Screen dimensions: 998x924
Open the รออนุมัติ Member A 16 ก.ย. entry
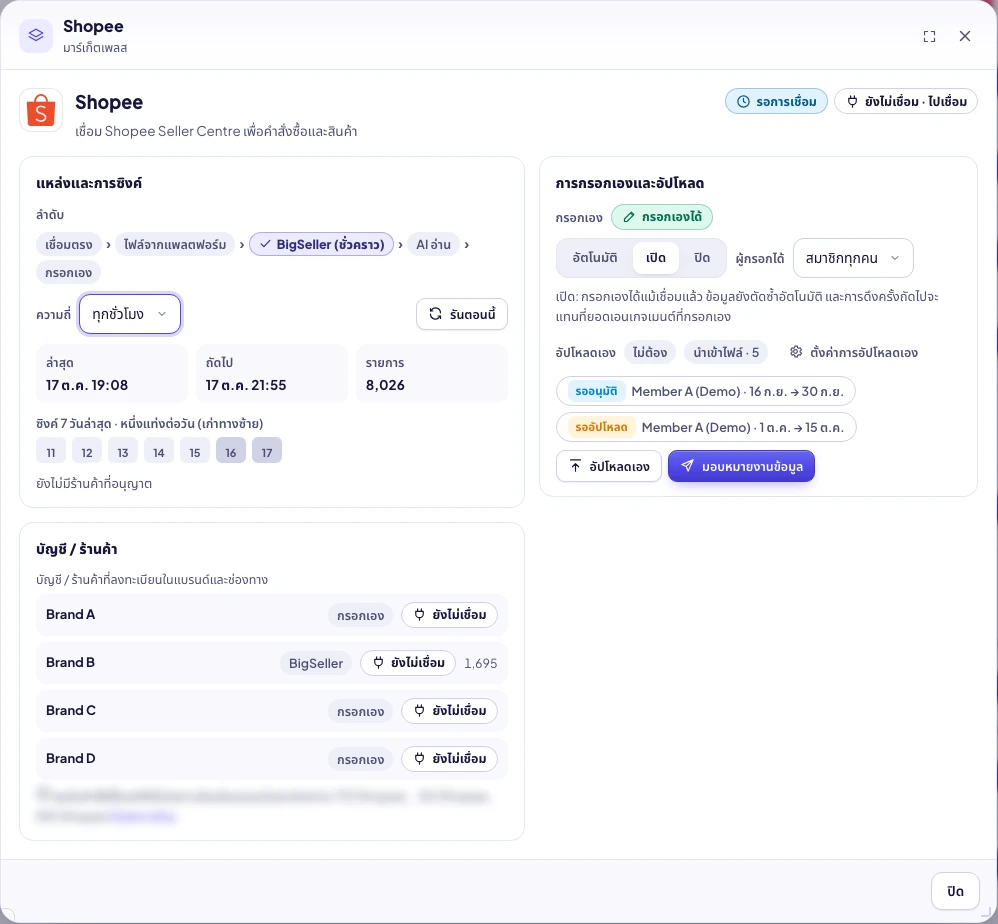[706, 391]
